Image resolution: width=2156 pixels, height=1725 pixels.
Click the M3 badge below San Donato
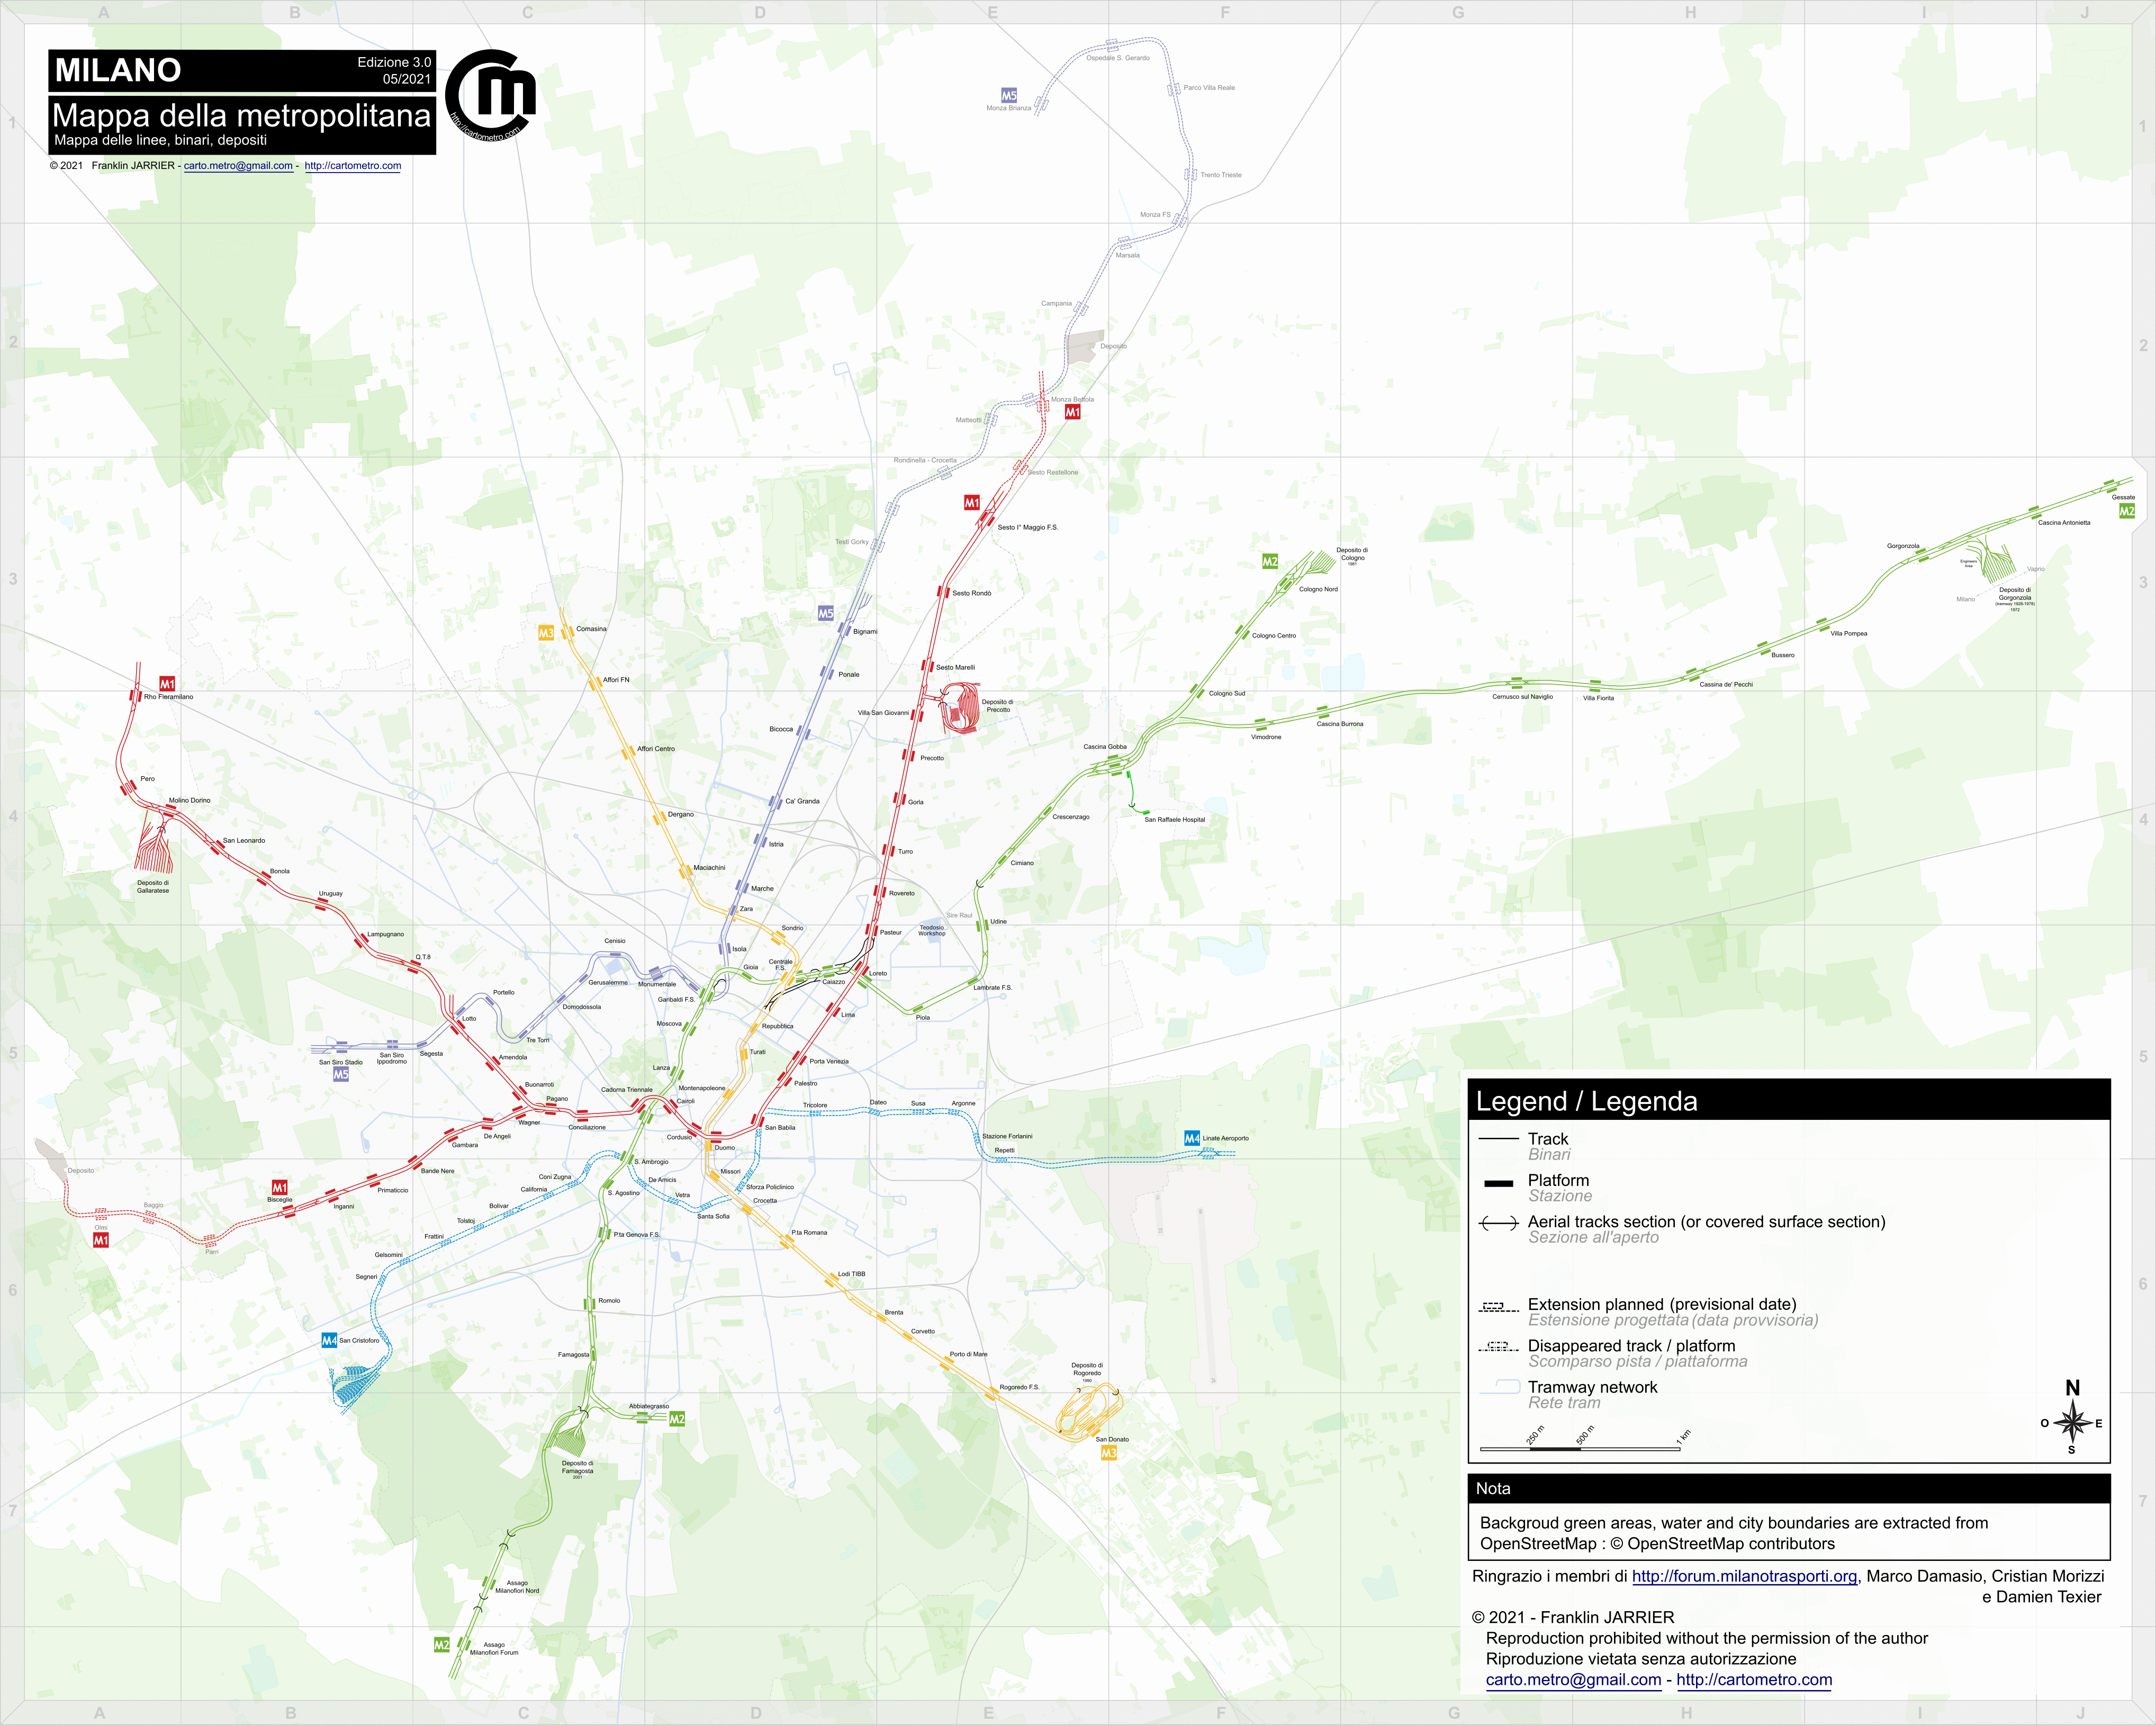pos(1108,1453)
